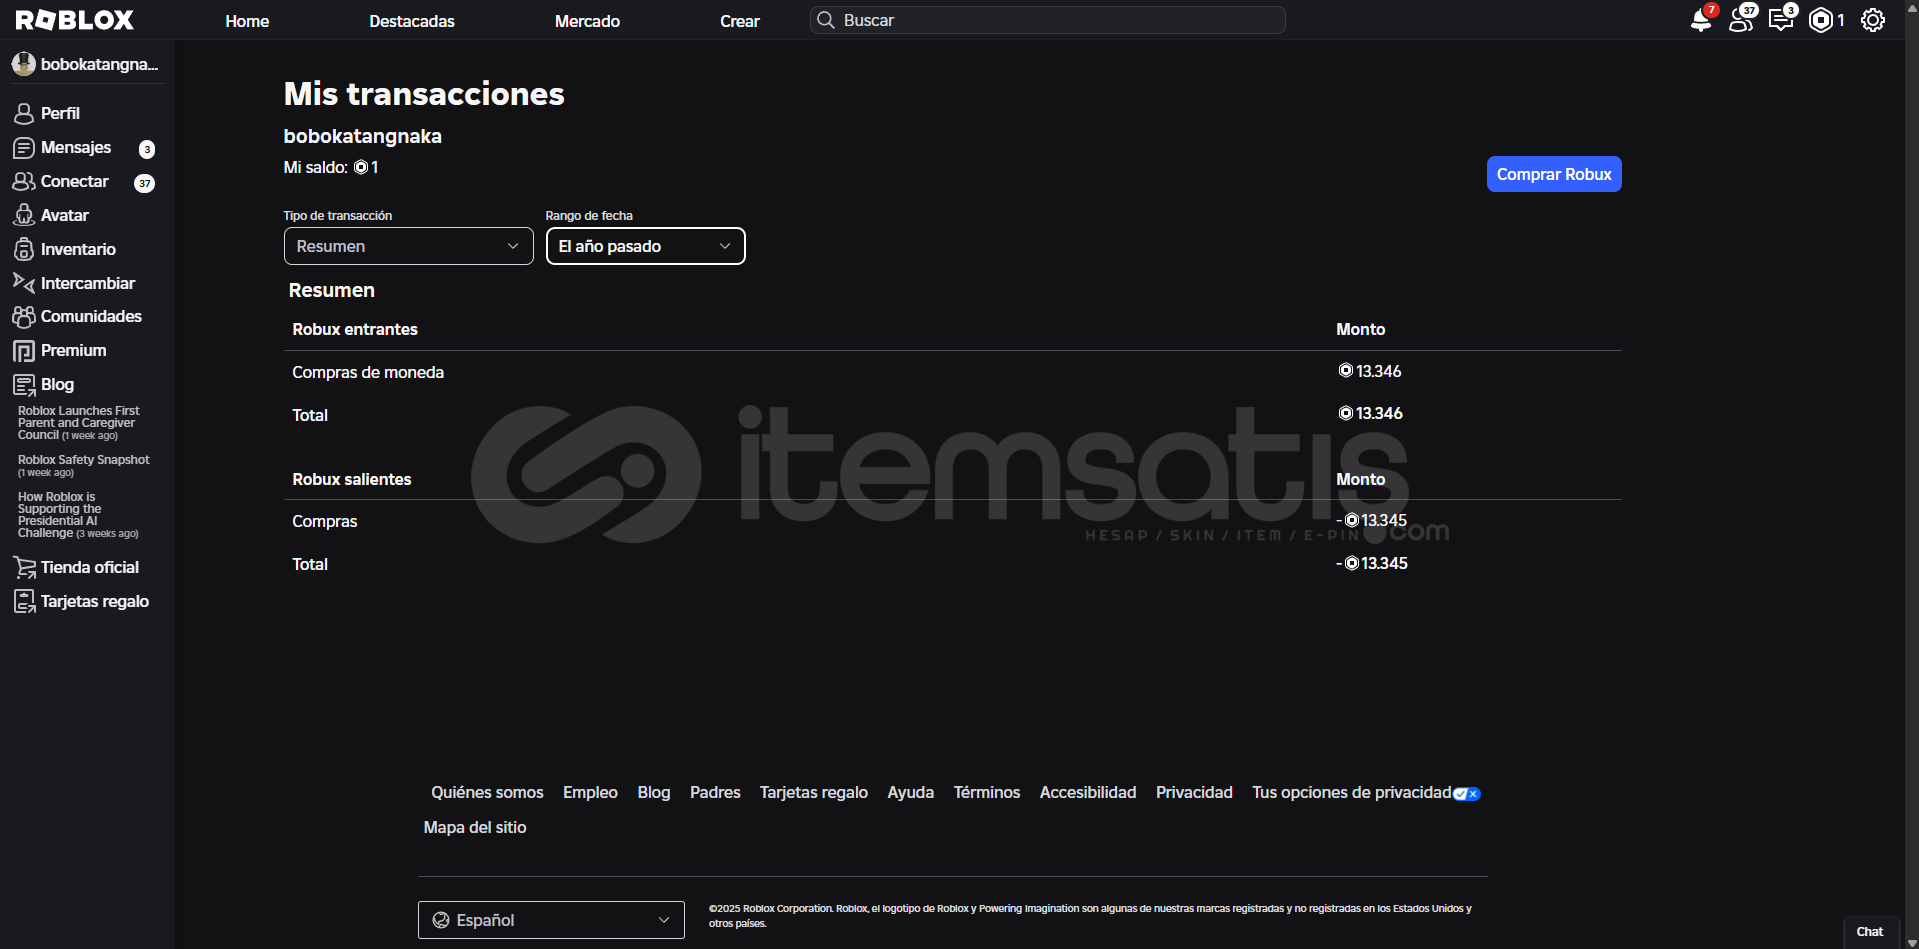The image size is (1919, 949).
Task: Open Tienda oficial in the sidebar
Action: 90,567
